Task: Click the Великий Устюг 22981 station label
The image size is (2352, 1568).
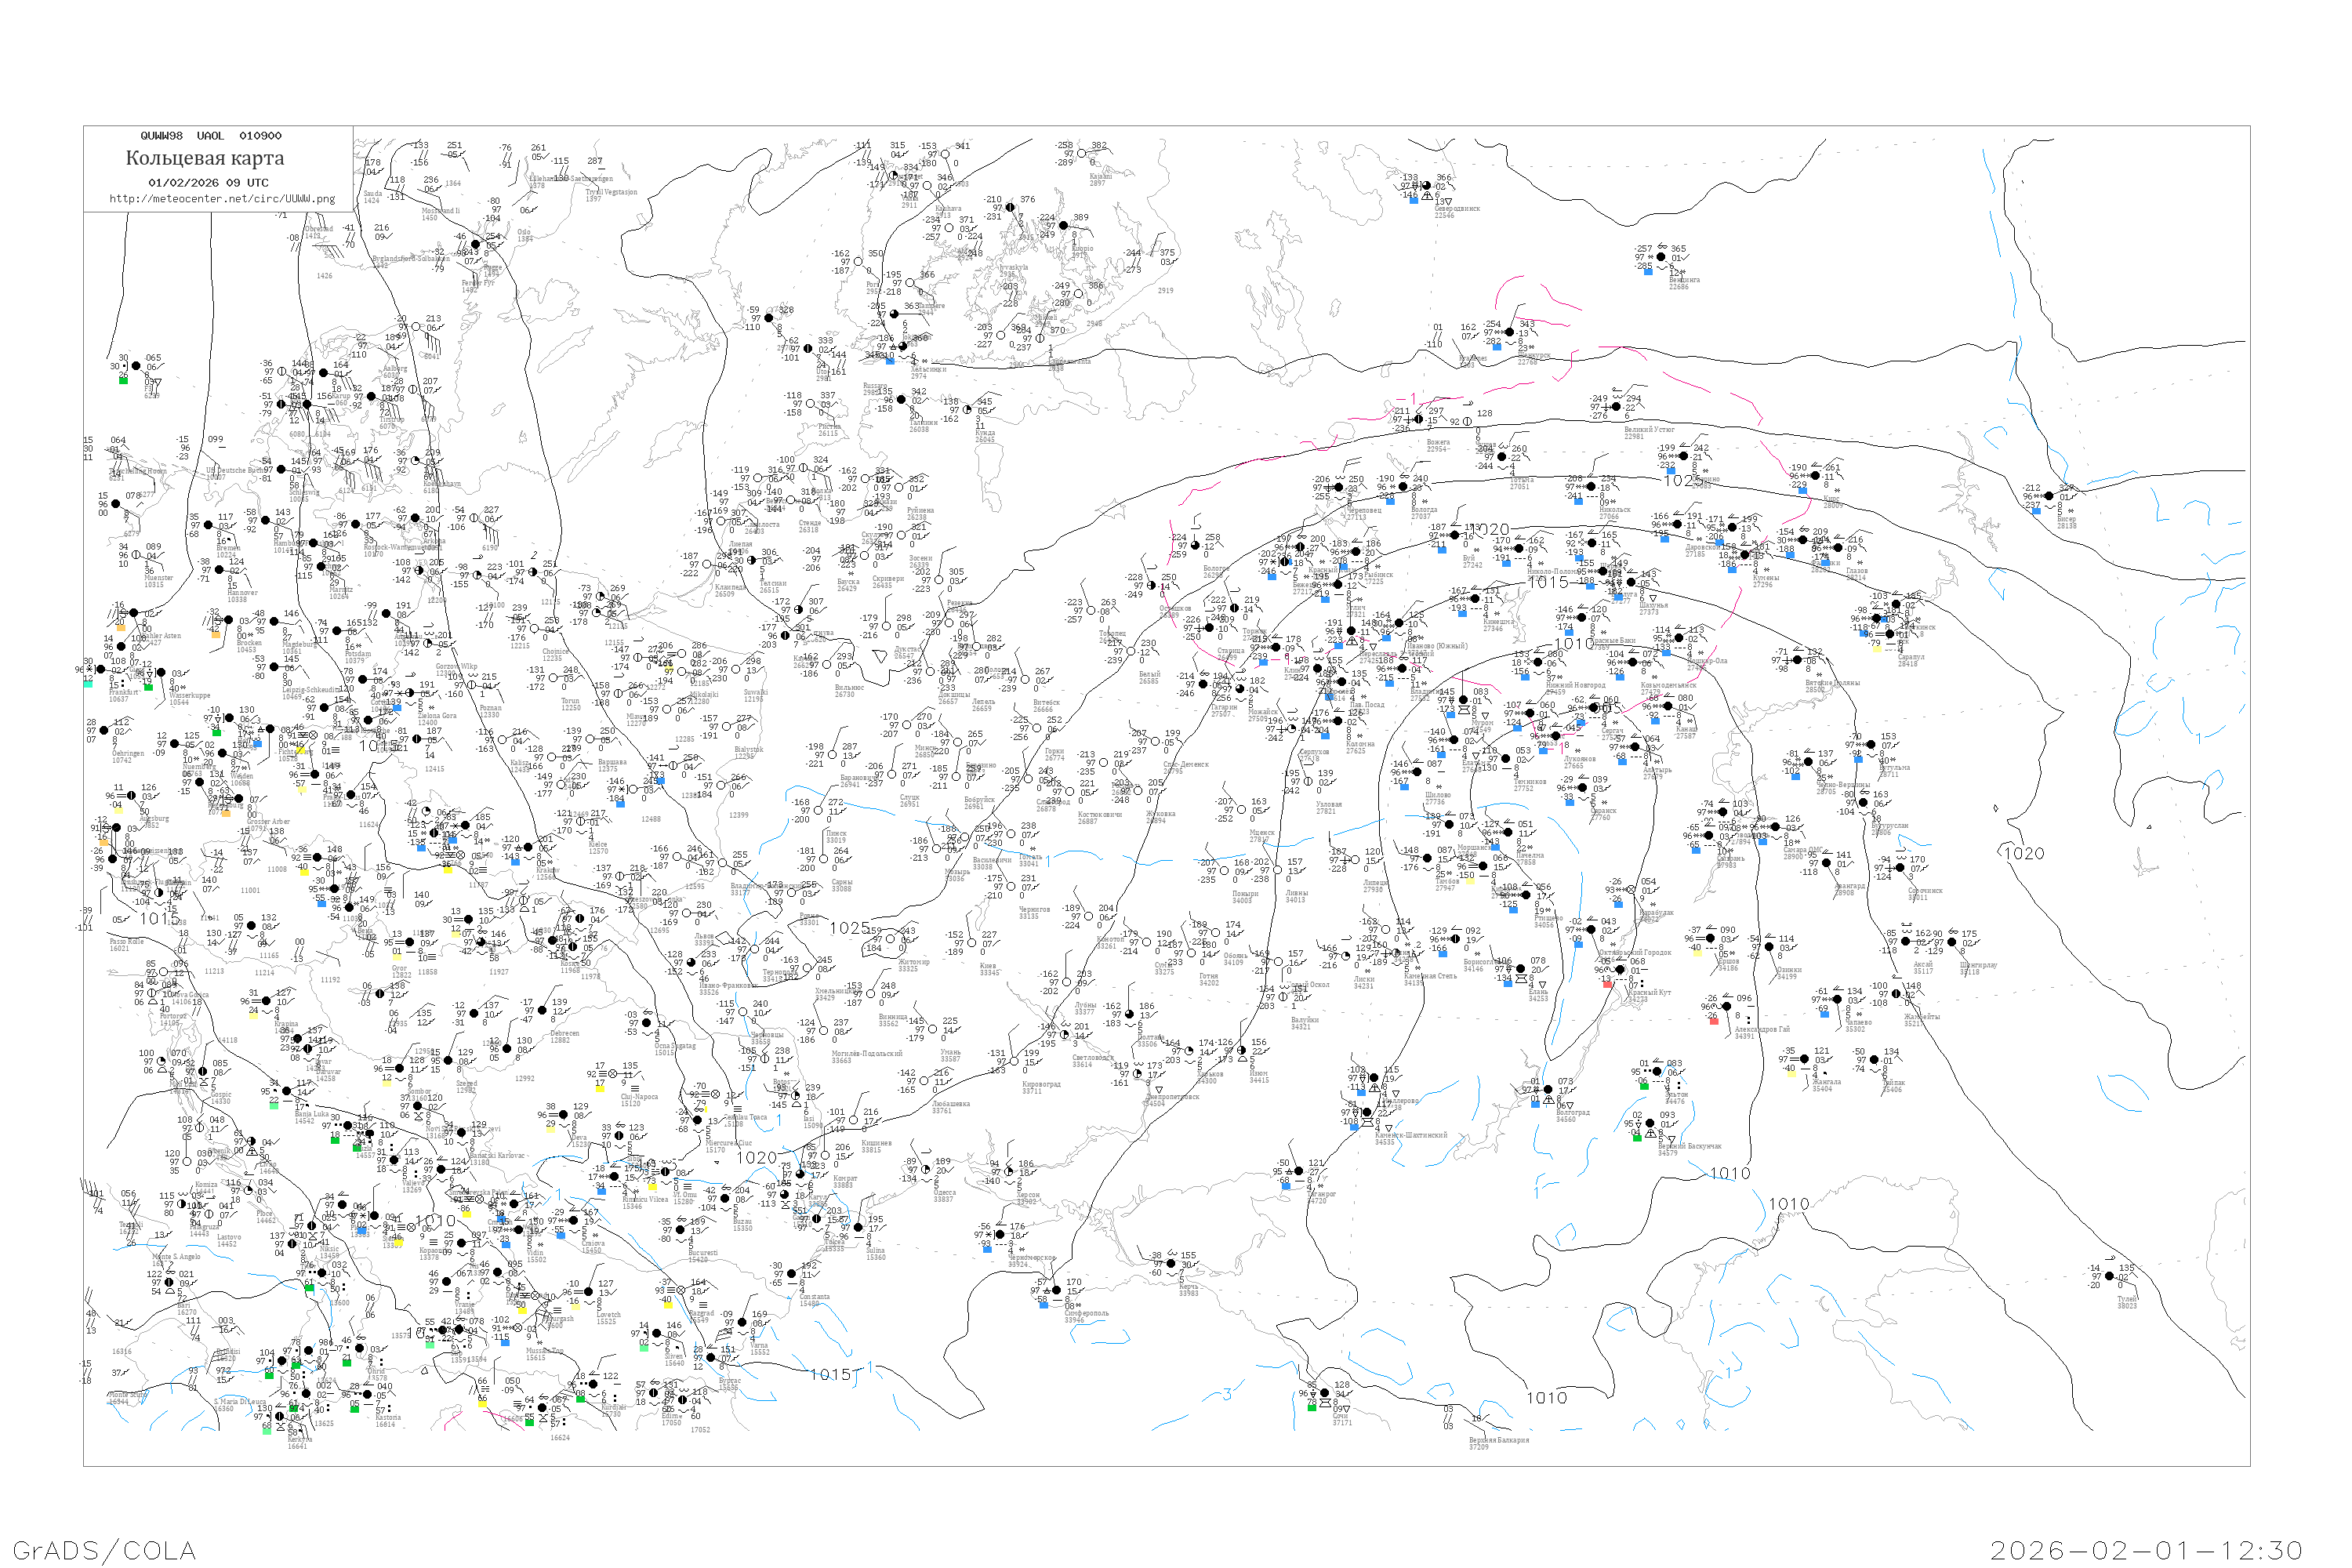Action: click(1649, 432)
